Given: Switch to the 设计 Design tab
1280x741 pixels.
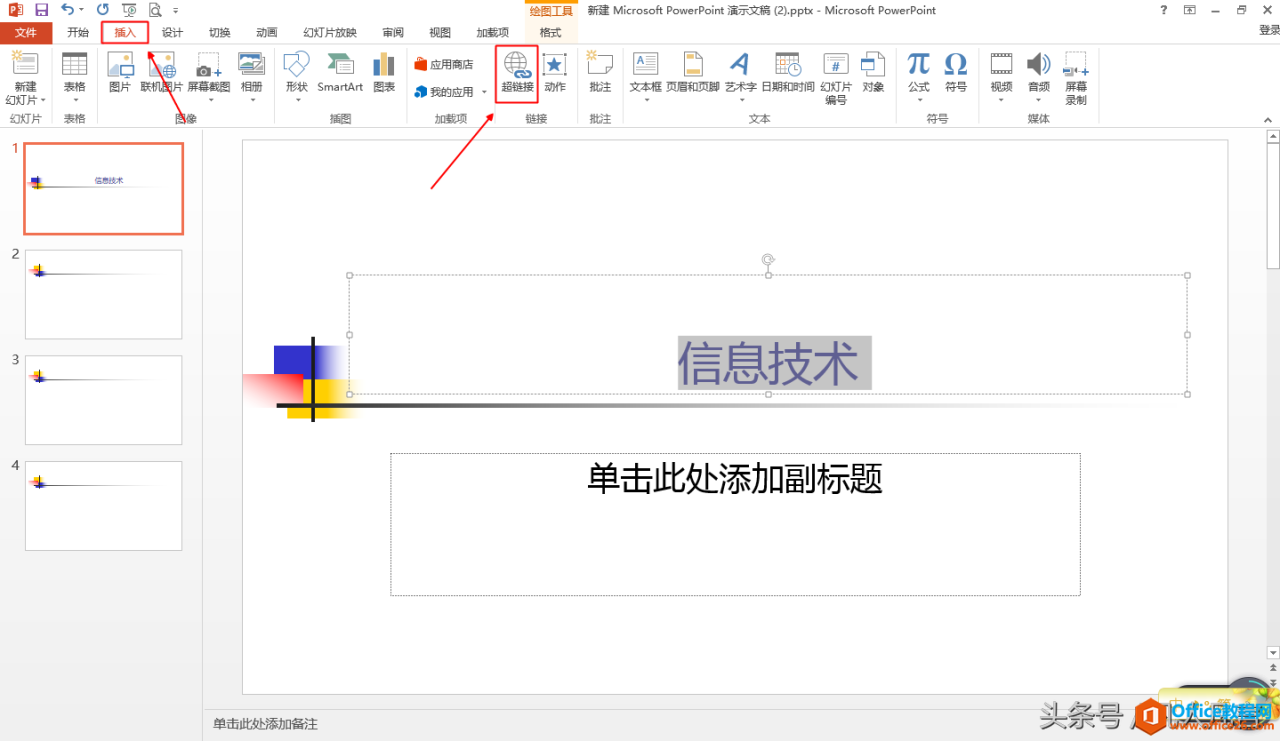Looking at the screenshot, I should click(x=172, y=33).
